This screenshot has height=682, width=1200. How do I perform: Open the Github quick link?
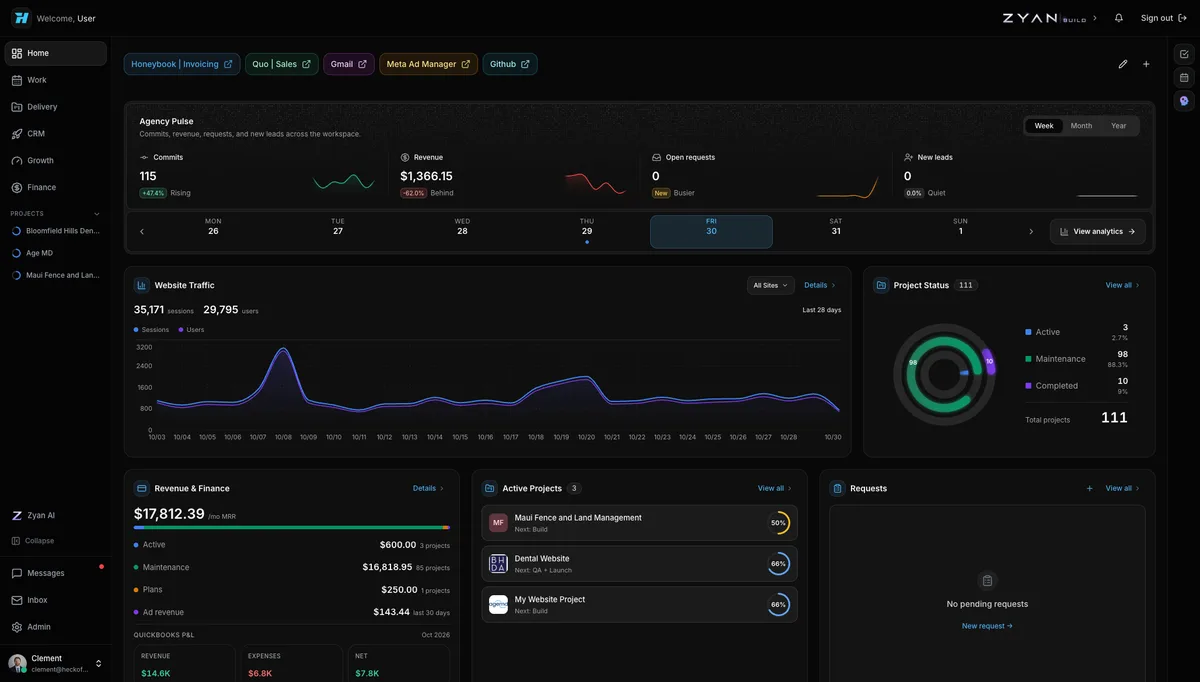click(x=510, y=64)
